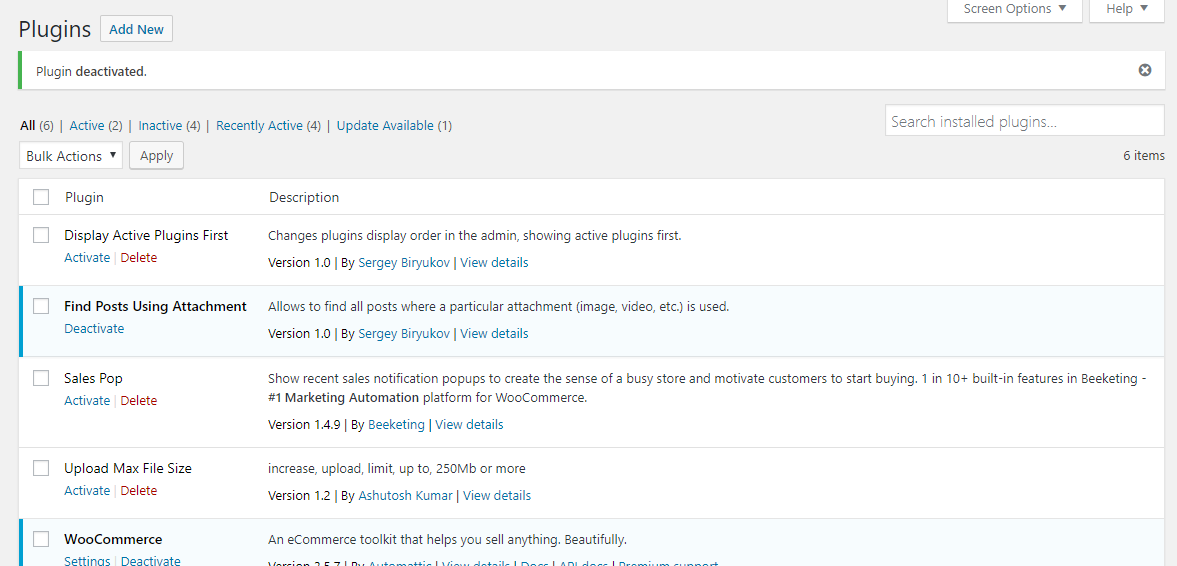Dismiss the plugin deactivated notice
Viewport: 1177px width, 566px height.
1145,70
